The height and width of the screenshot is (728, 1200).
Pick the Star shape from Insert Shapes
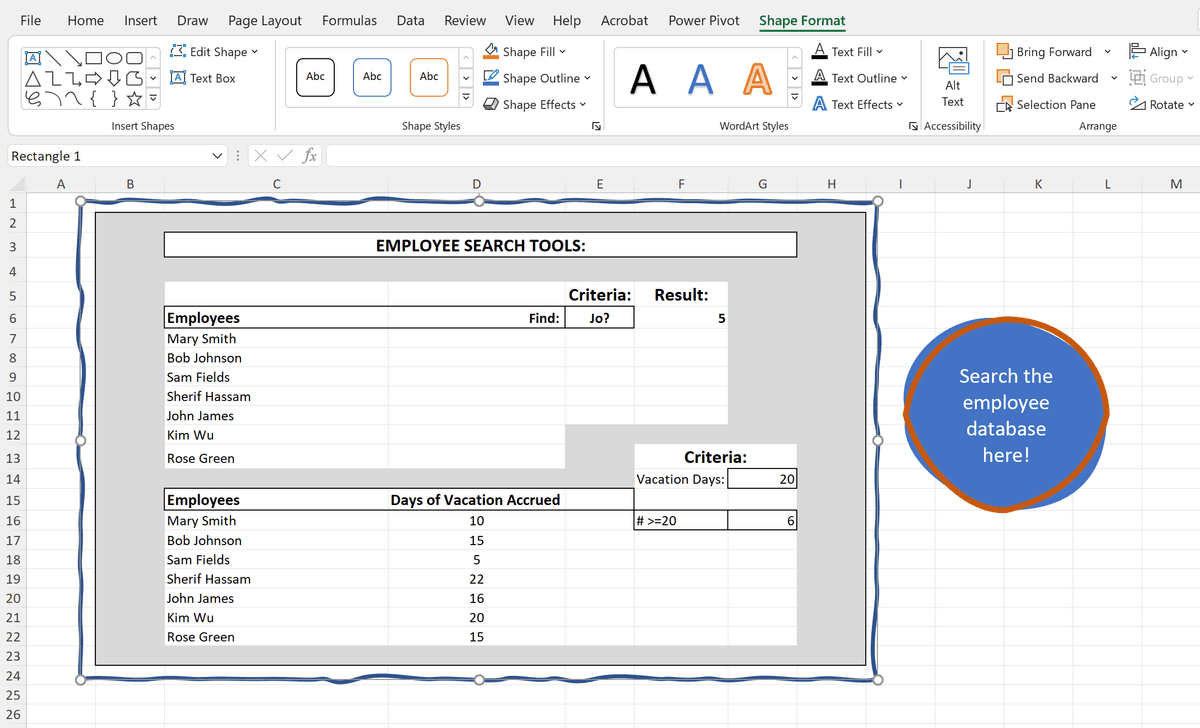coord(133,98)
